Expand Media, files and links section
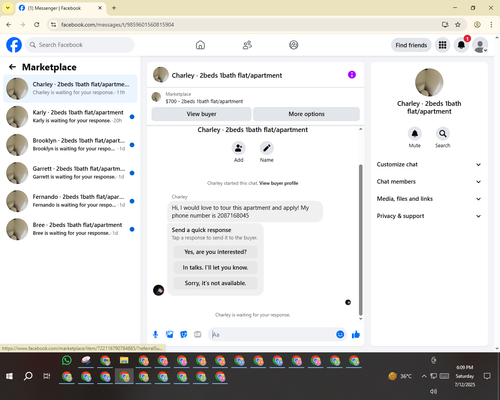The width and height of the screenshot is (500, 400). click(x=429, y=199)
